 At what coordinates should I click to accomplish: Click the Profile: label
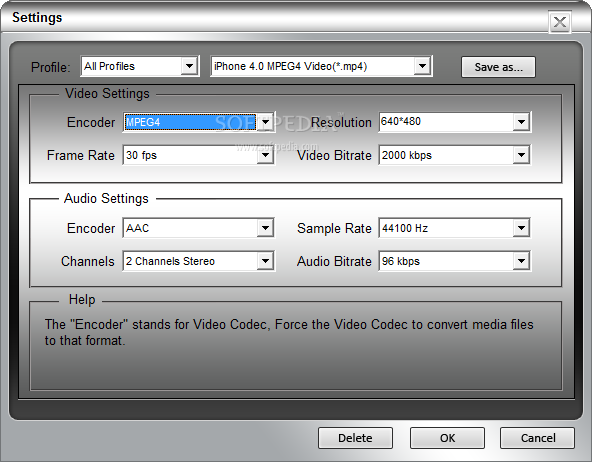point(51,67)
